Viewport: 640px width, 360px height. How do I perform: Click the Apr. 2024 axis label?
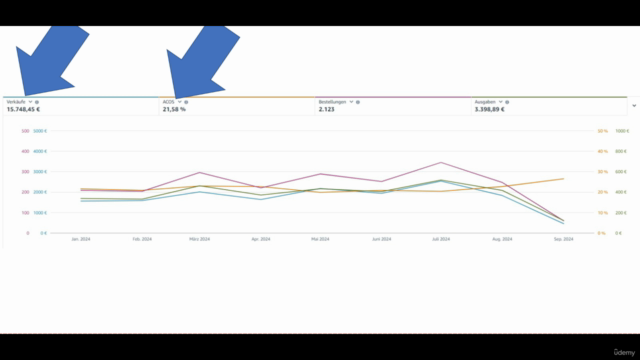(x=261, y=239)
